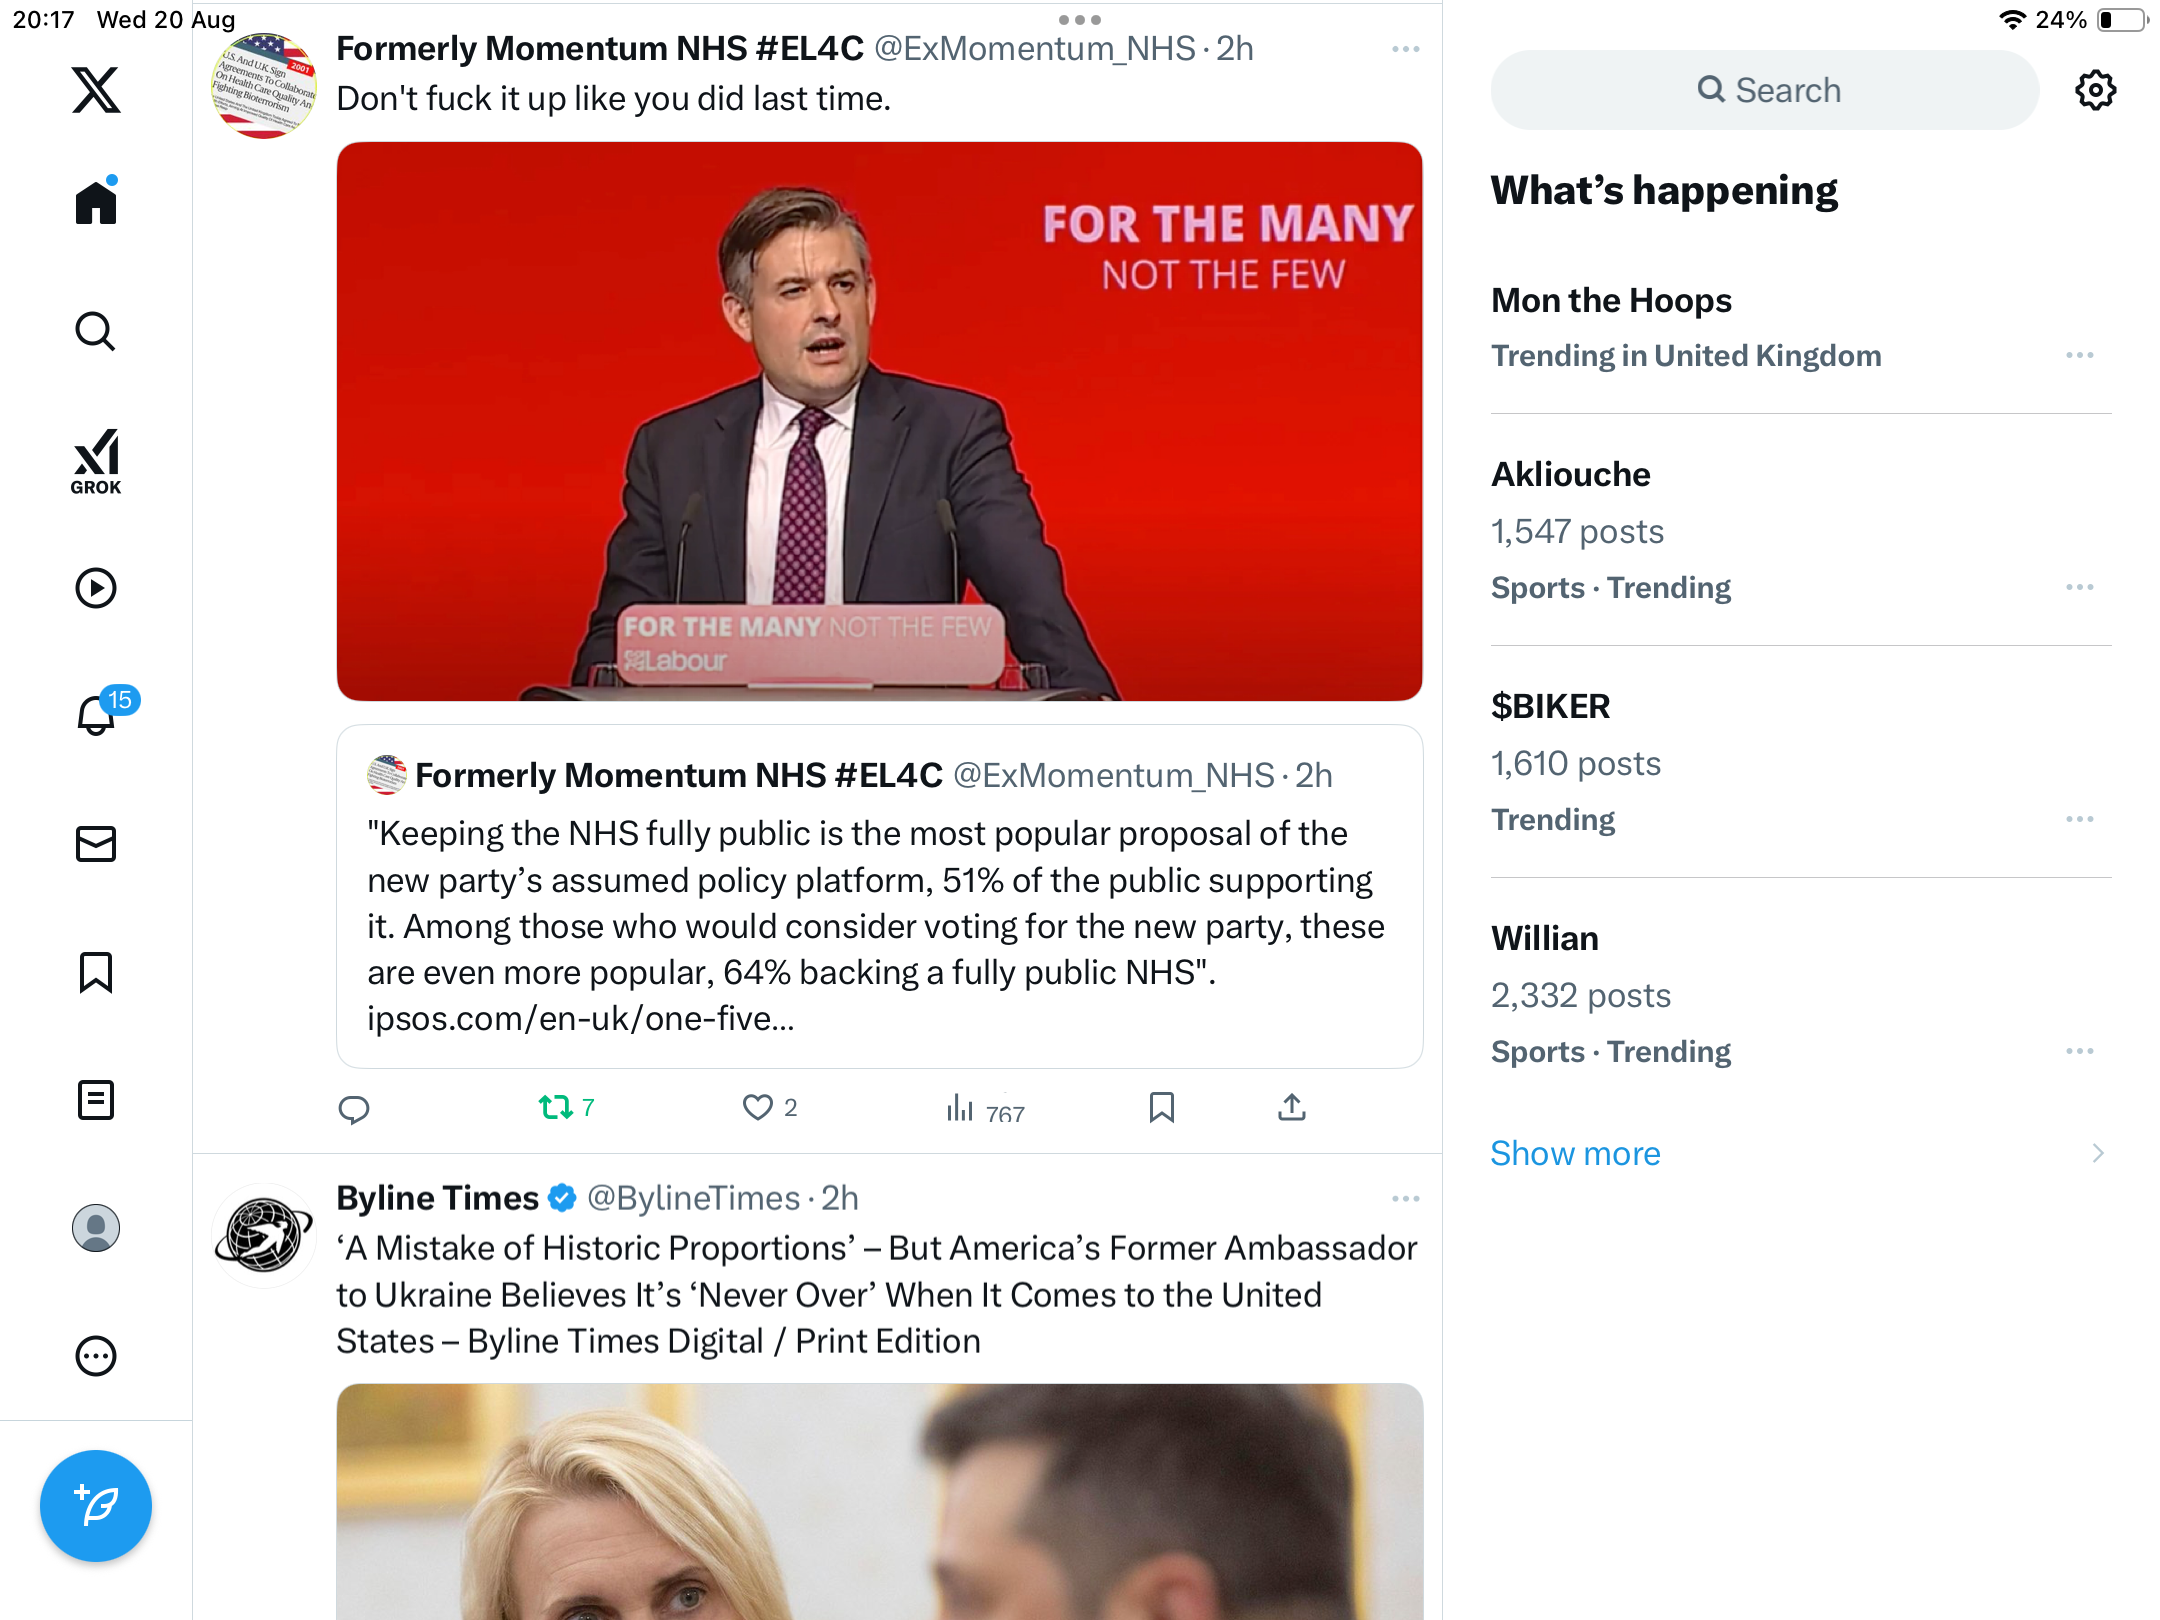This screenshot has width=2160, height=1620.
Task: Open sidebar video play icon
Action: coord(96,588)
